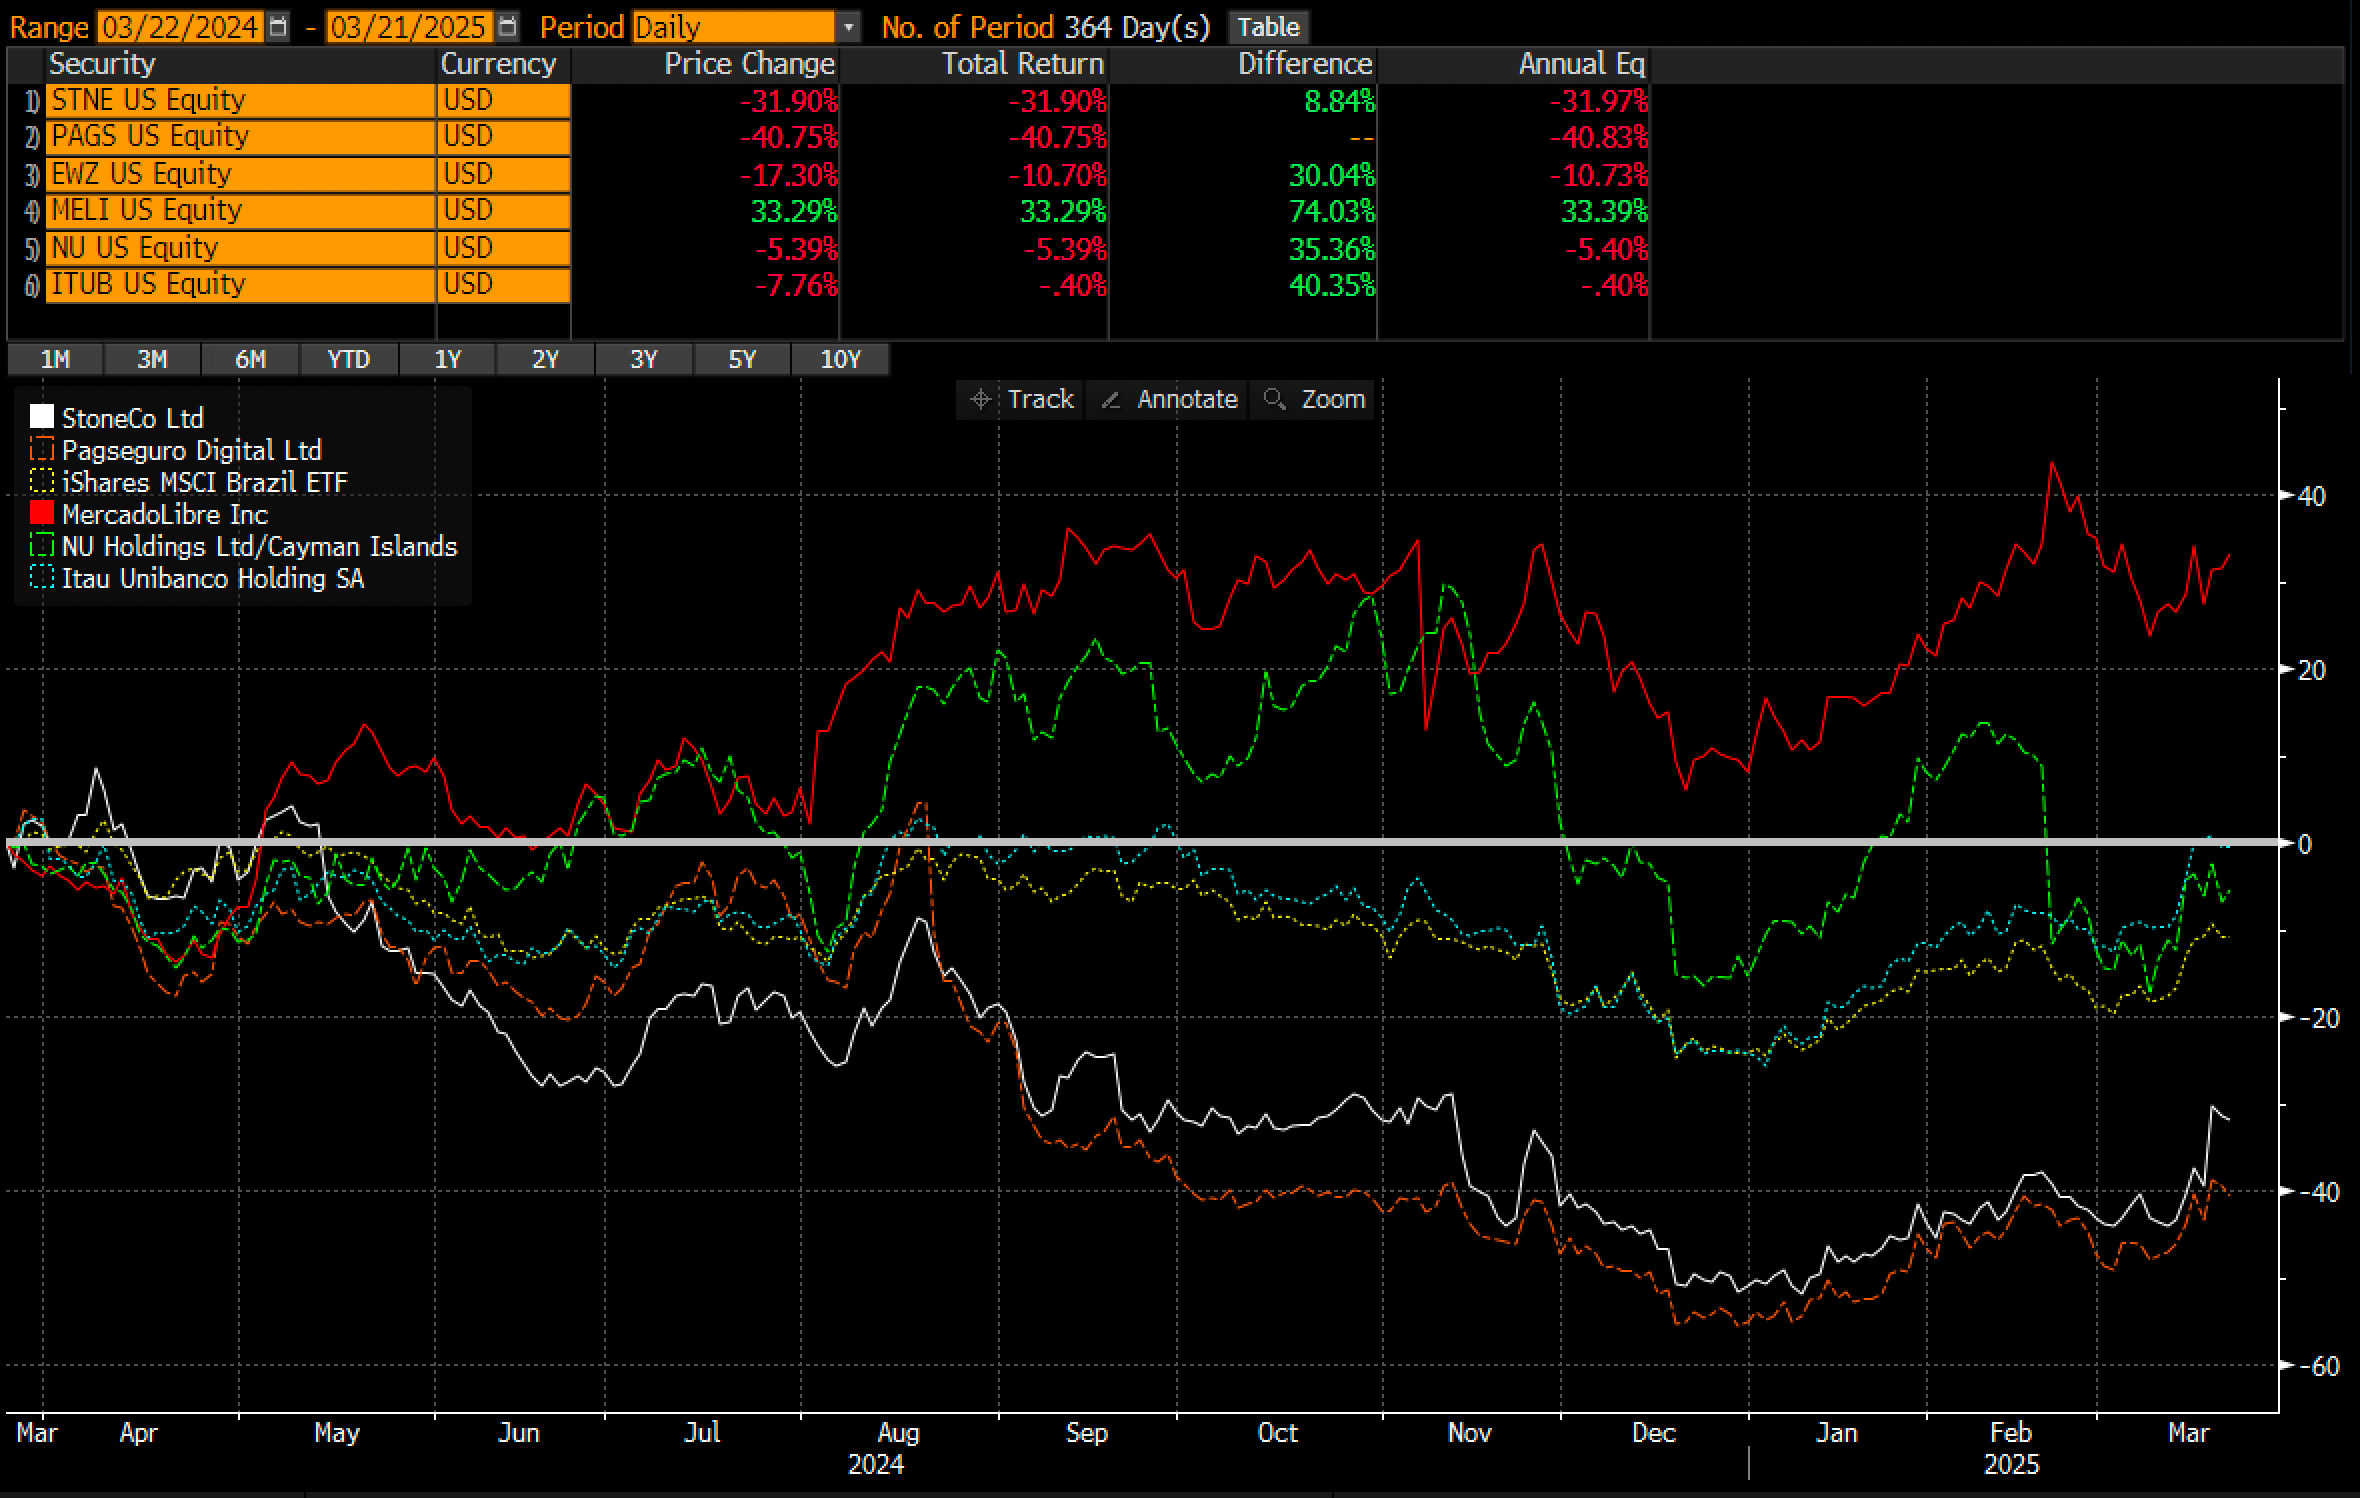The image size is (2360, 1498).
Task: Click the Itau Unibanco legend marker icon
Action: tap(42, 578)
